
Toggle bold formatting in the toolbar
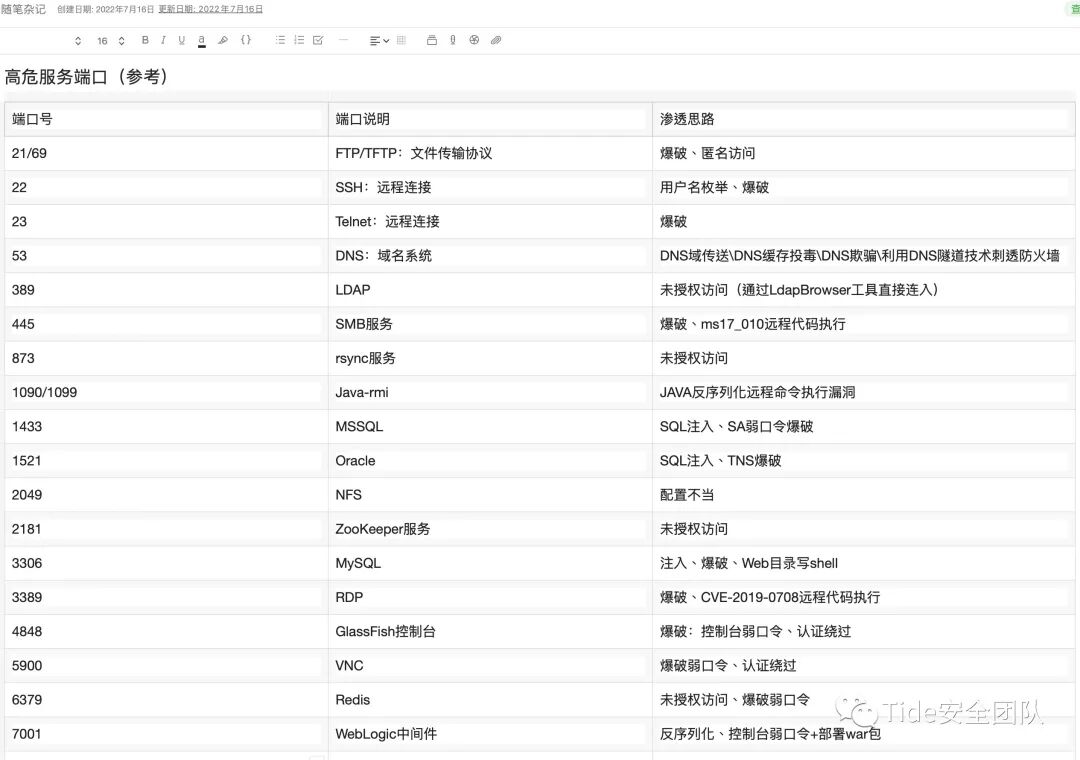click(145, 40)
